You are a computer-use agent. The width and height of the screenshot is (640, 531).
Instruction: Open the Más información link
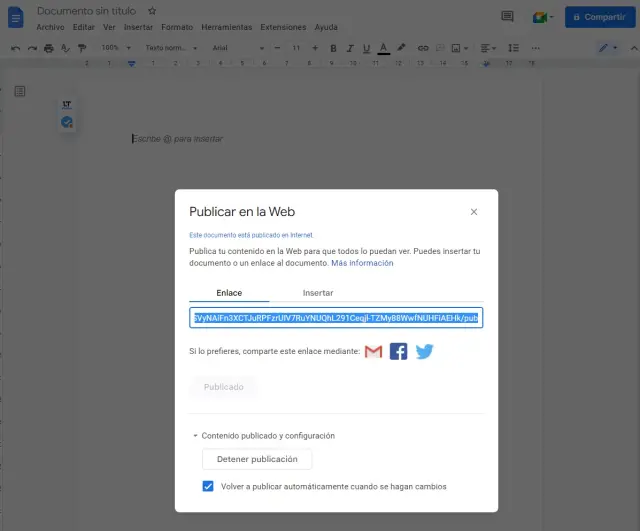click(x=362, y=263)
